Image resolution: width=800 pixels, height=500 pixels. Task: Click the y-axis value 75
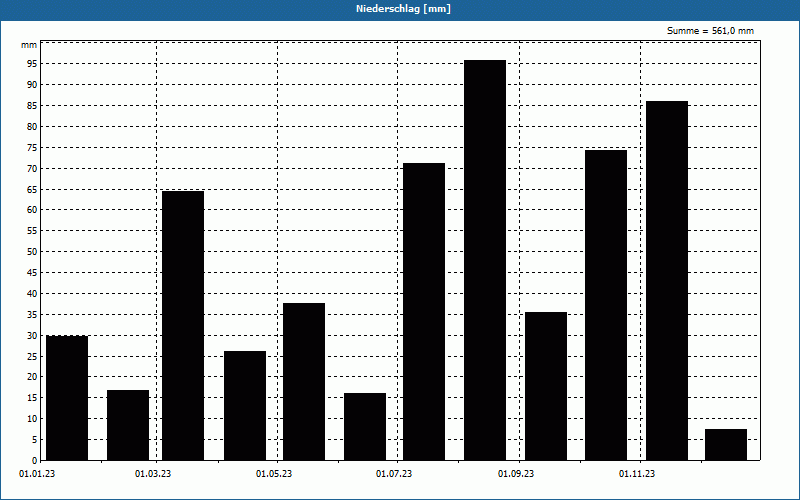[x=33, y=147]
